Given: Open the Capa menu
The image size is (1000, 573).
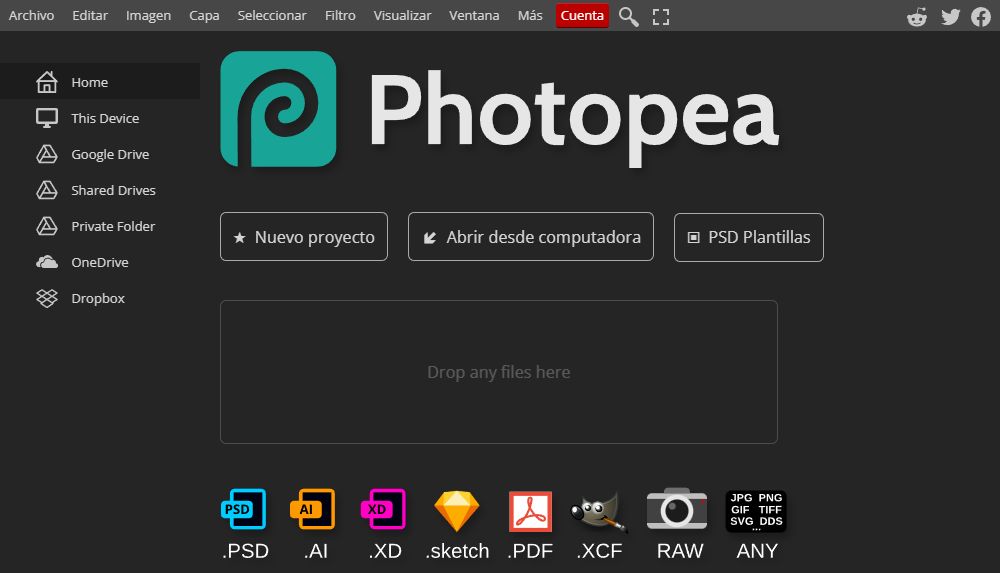Looking at the screenshot, I should pos(204,15).
